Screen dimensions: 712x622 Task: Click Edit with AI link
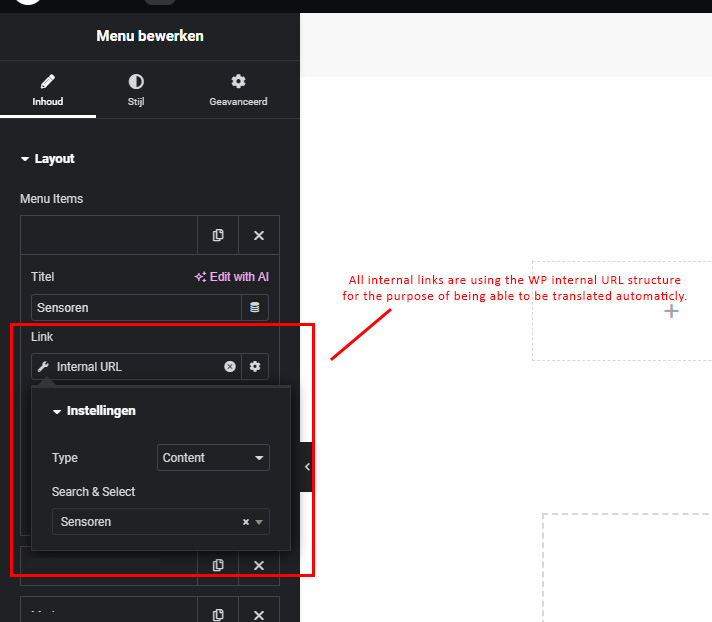232,277
